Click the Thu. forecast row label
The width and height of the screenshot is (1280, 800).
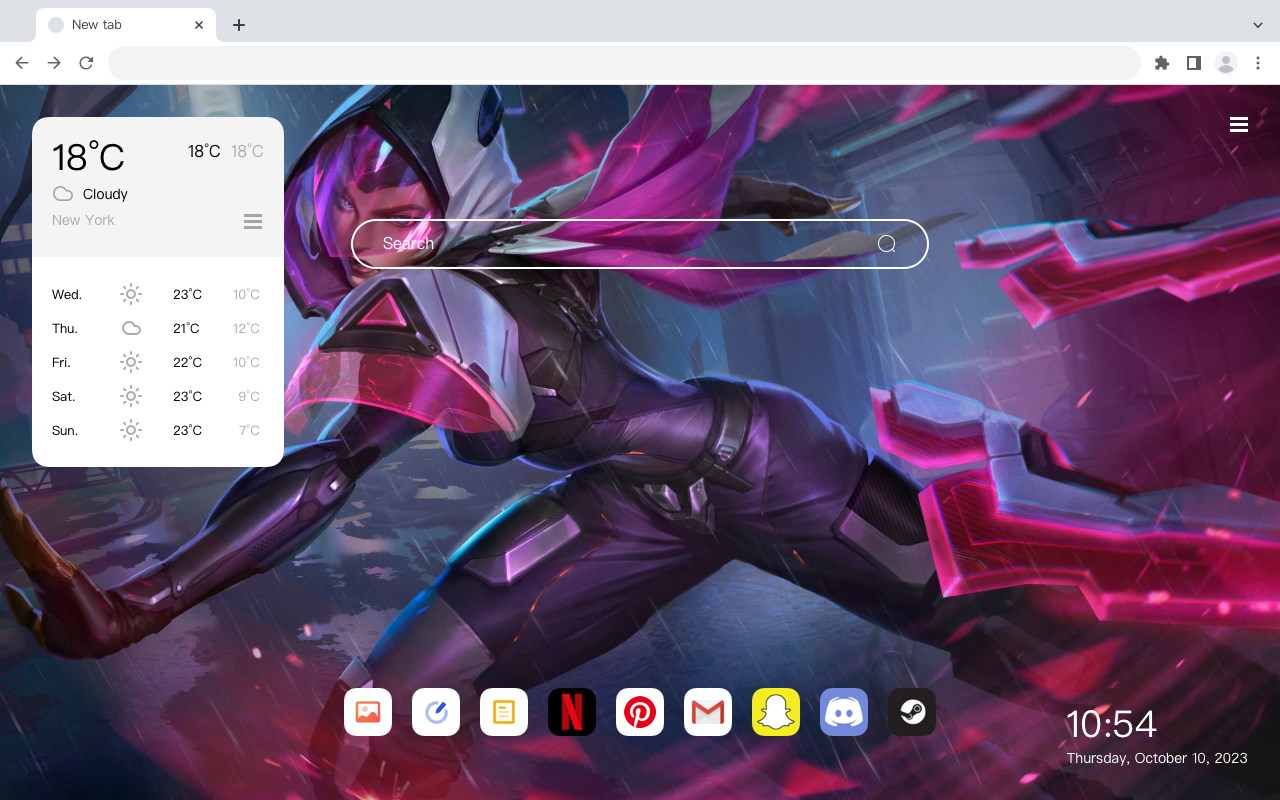pos(65,328)
